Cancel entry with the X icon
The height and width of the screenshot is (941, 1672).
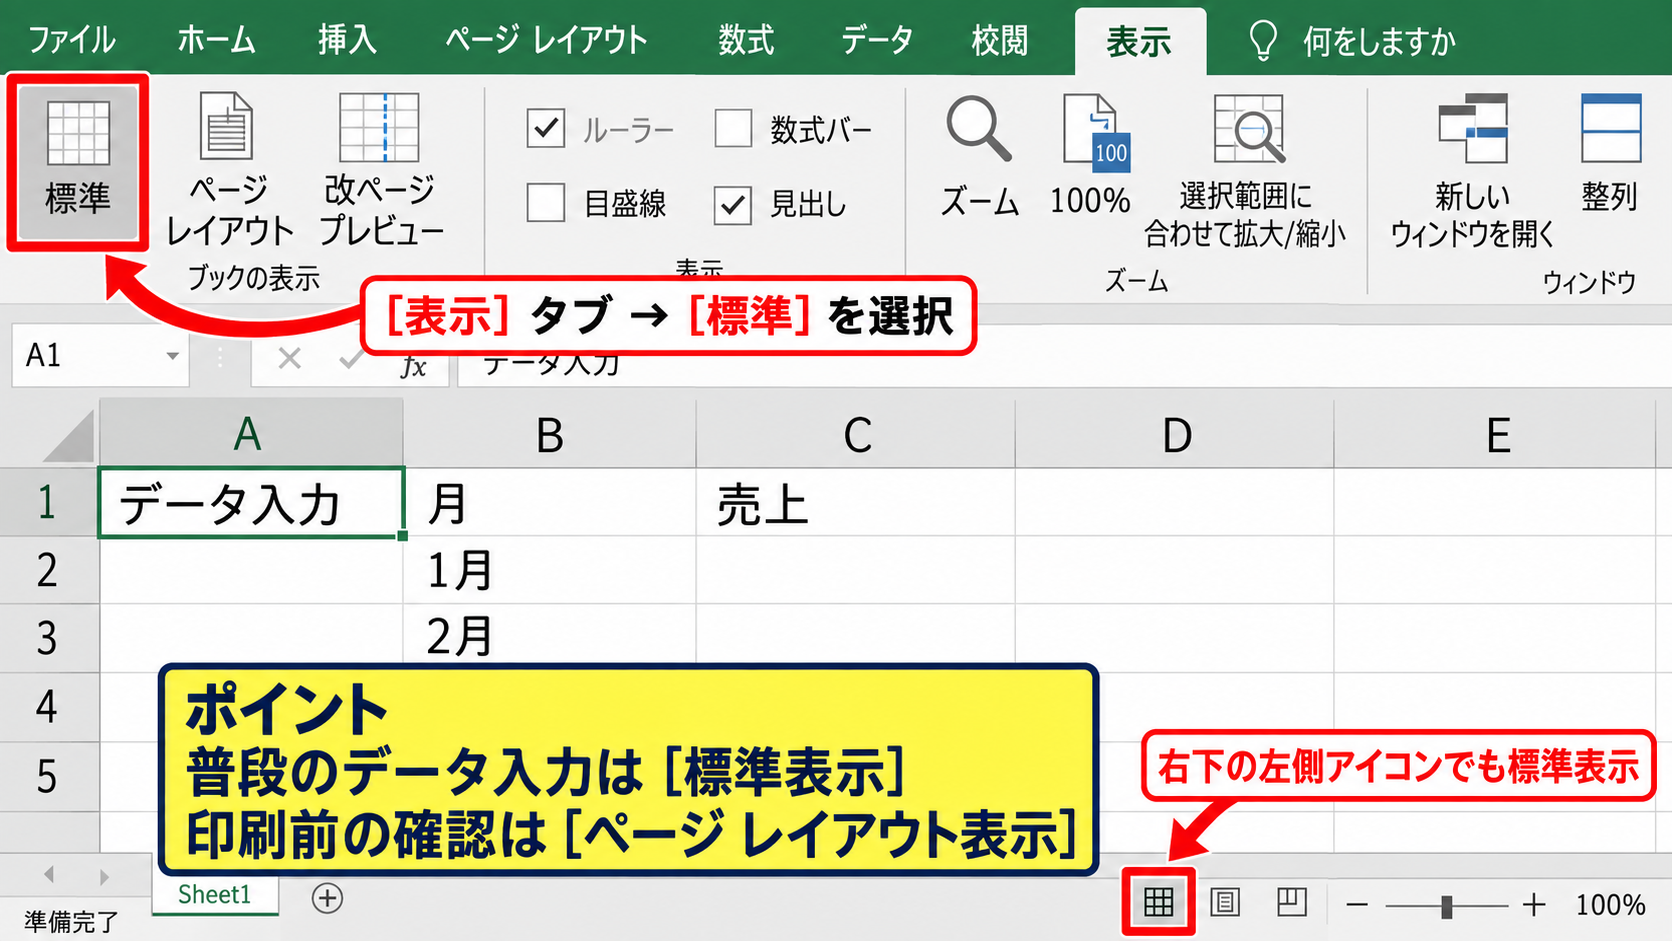point(290,358)
